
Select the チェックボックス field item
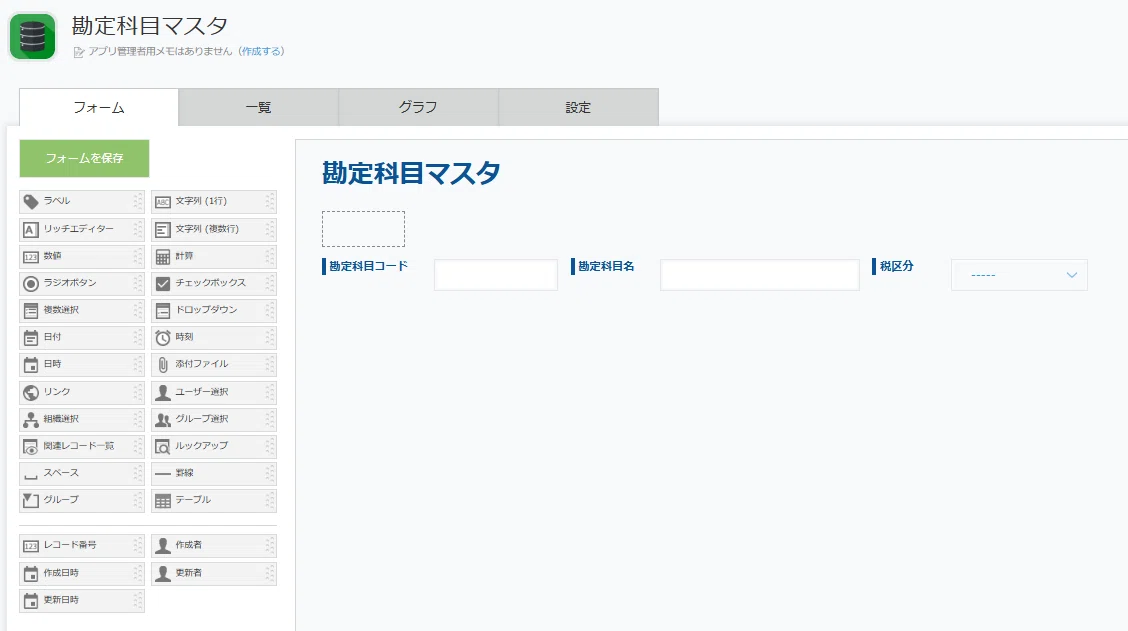point(214,283)
